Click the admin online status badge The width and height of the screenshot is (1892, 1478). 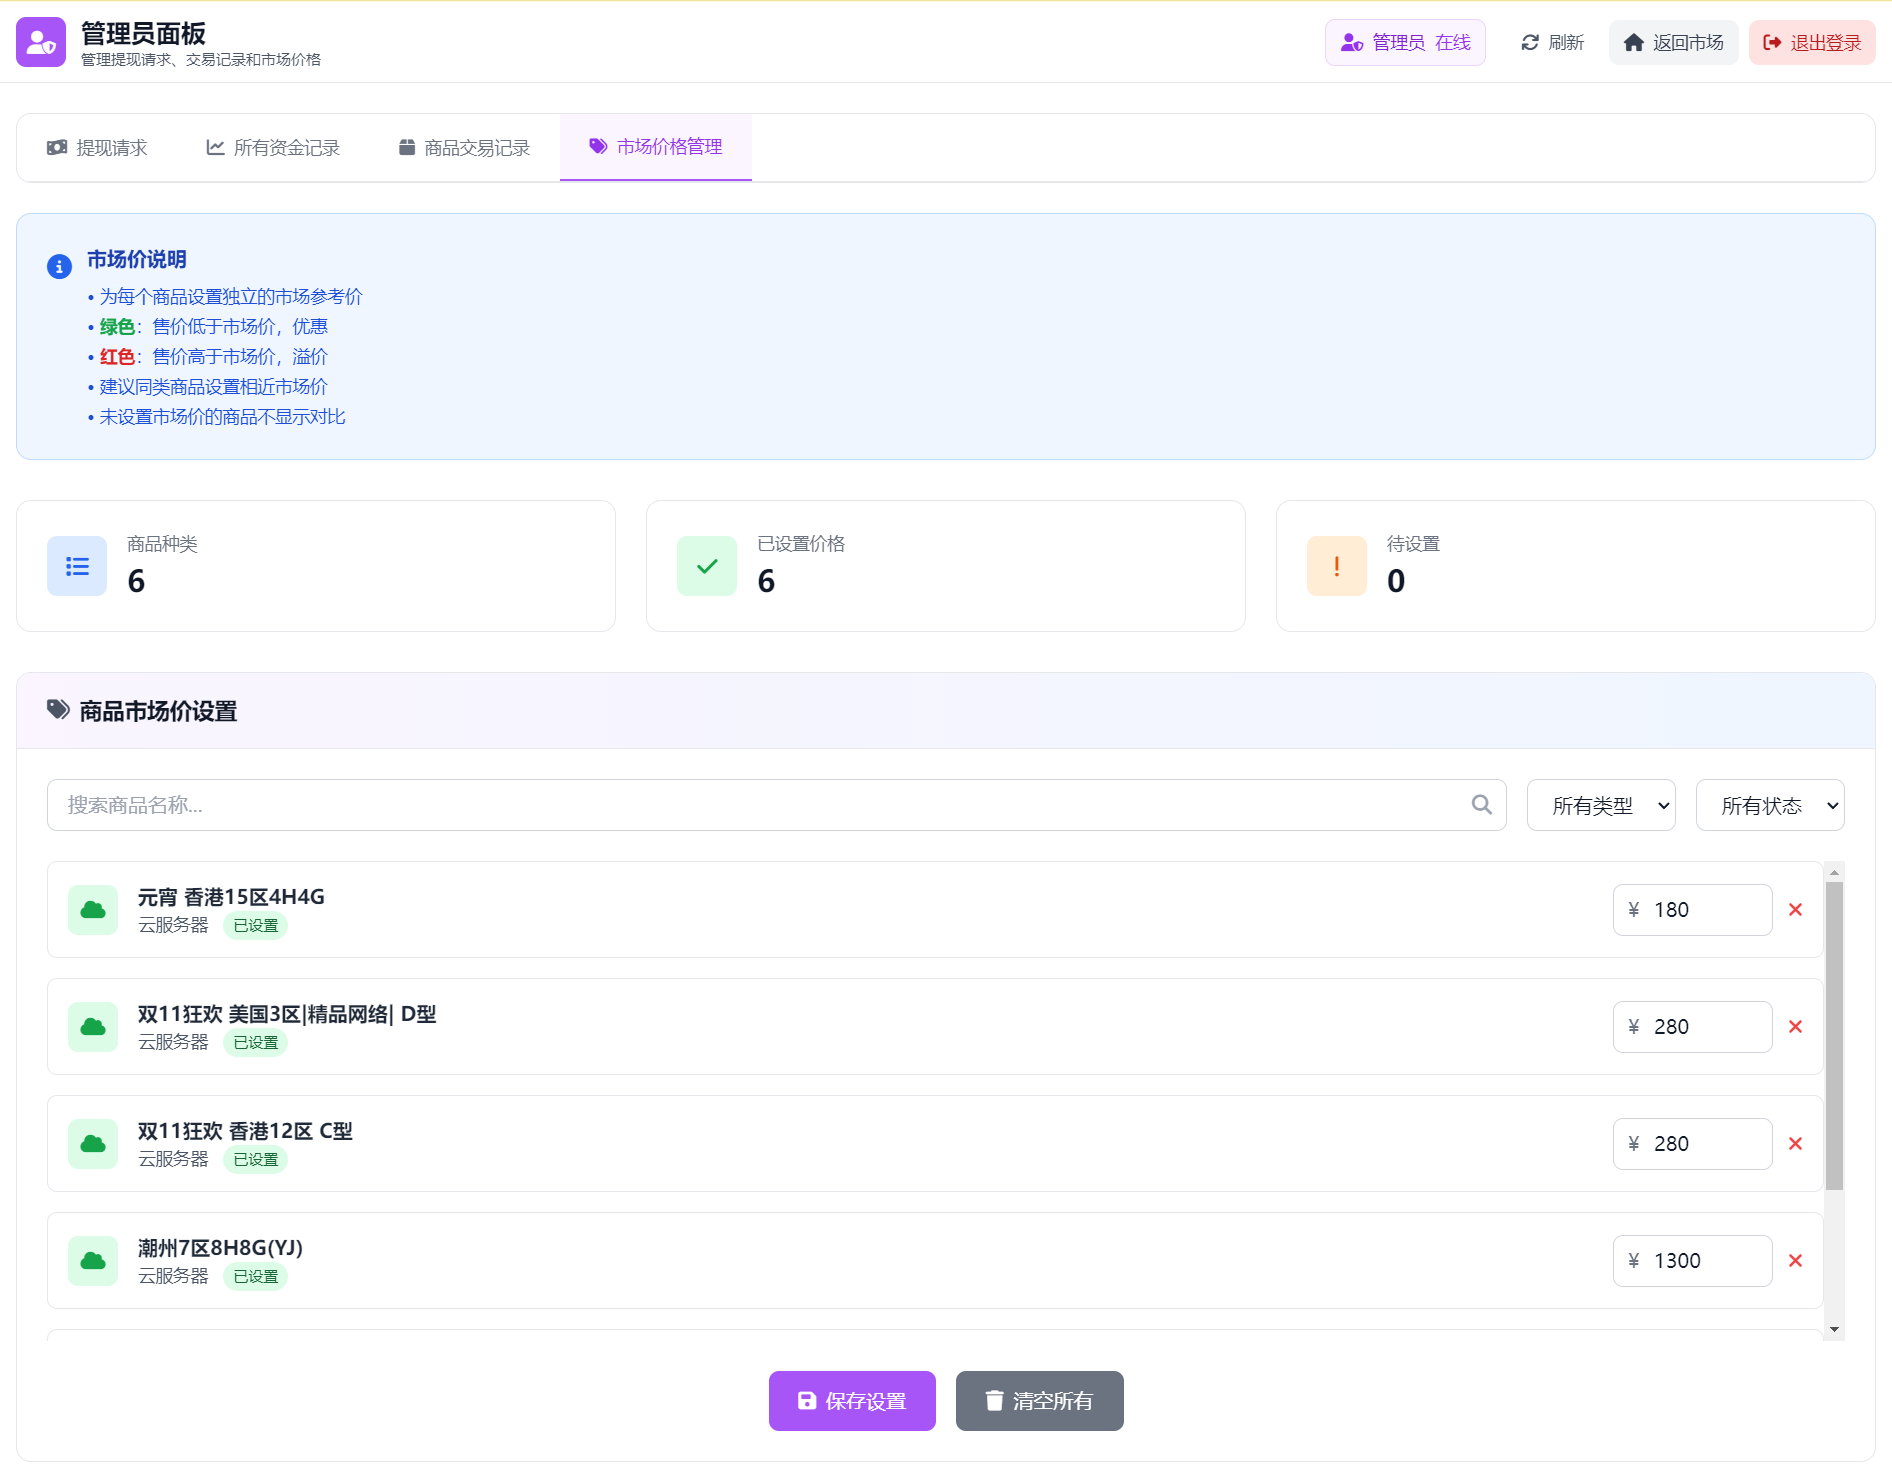pos(1405,42)
